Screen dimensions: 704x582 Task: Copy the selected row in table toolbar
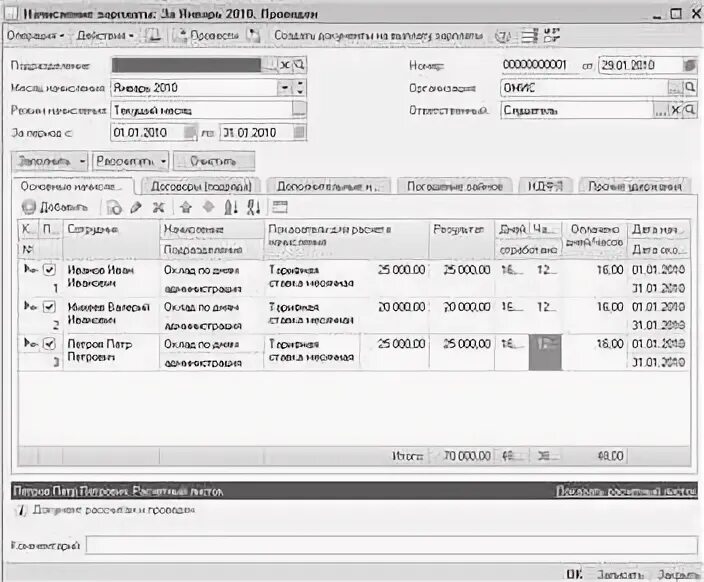(x=114, y=207)
